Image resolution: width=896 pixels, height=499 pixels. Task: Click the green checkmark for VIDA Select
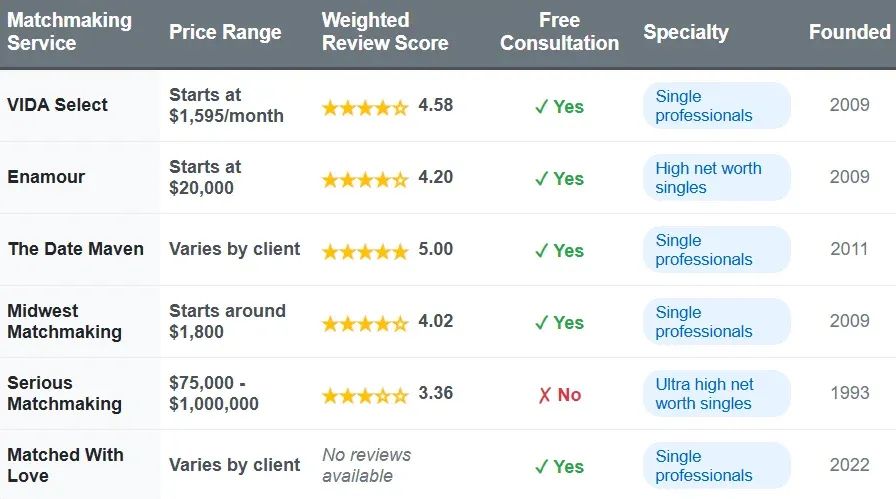(x=541, y=107)
